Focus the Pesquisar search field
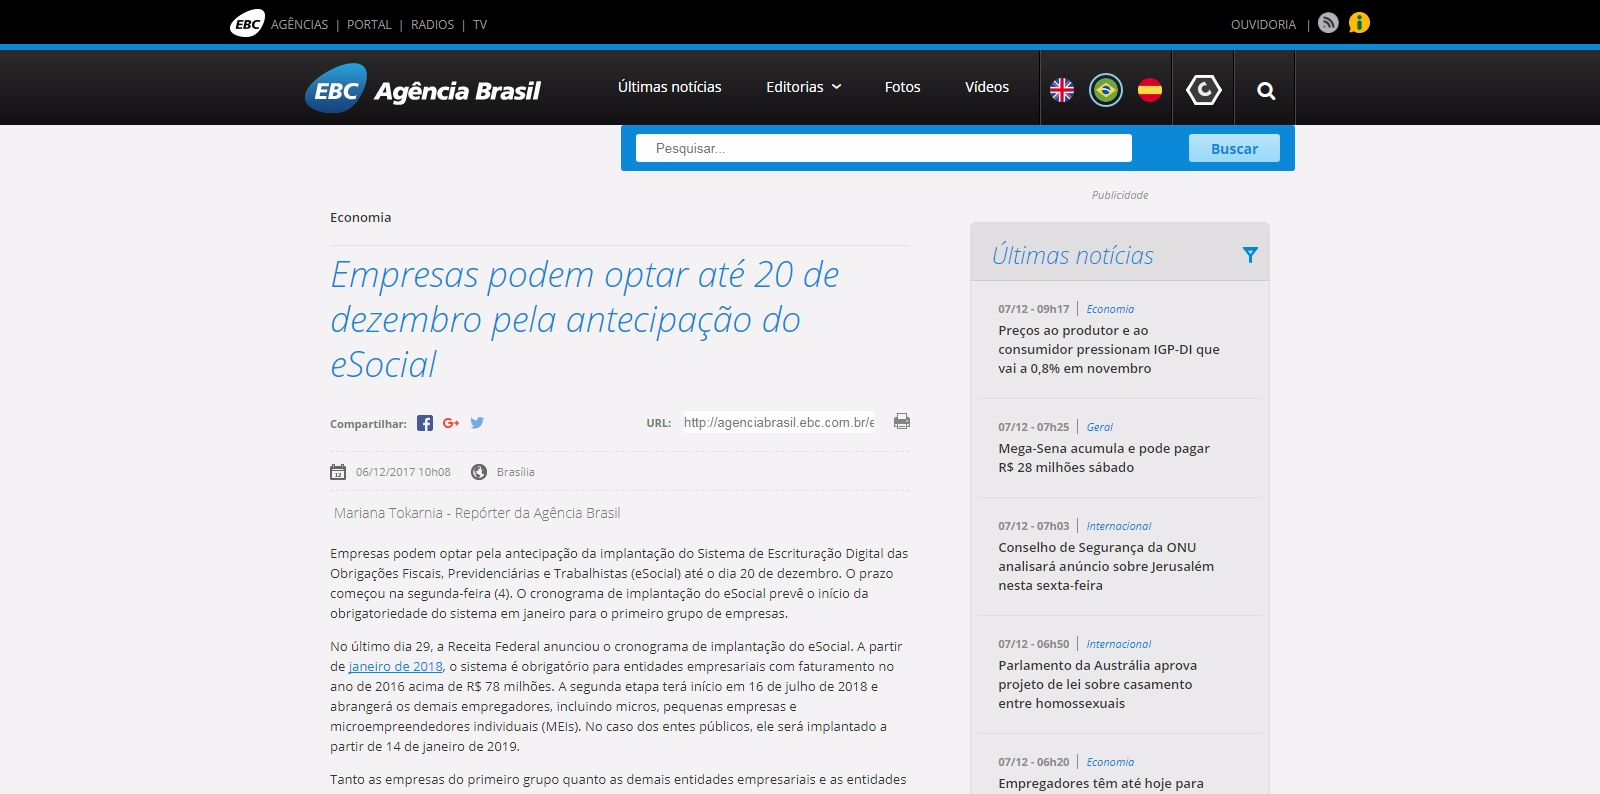Screen dimensions: 1600x794 point(884,148)
